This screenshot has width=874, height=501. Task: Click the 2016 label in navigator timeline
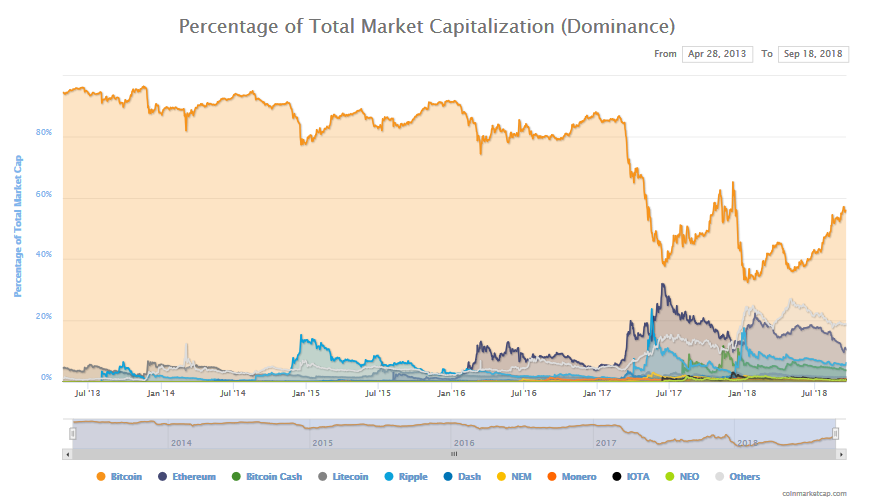464,442
